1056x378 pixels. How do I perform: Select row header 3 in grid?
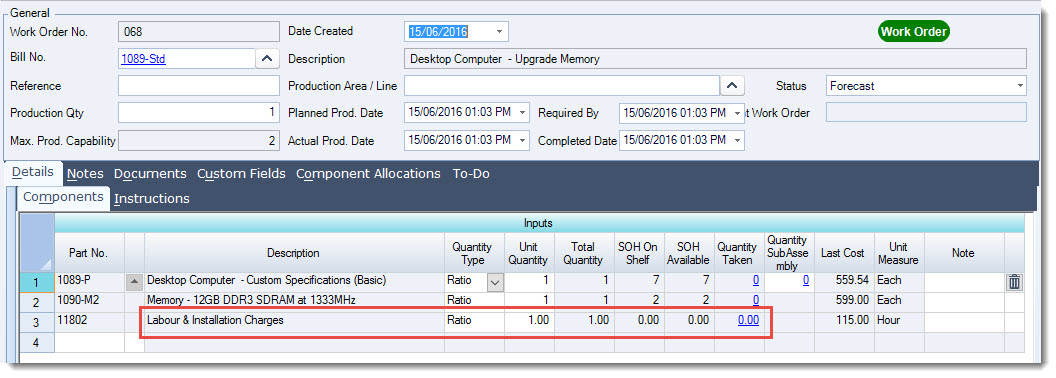tap(36, 322)
